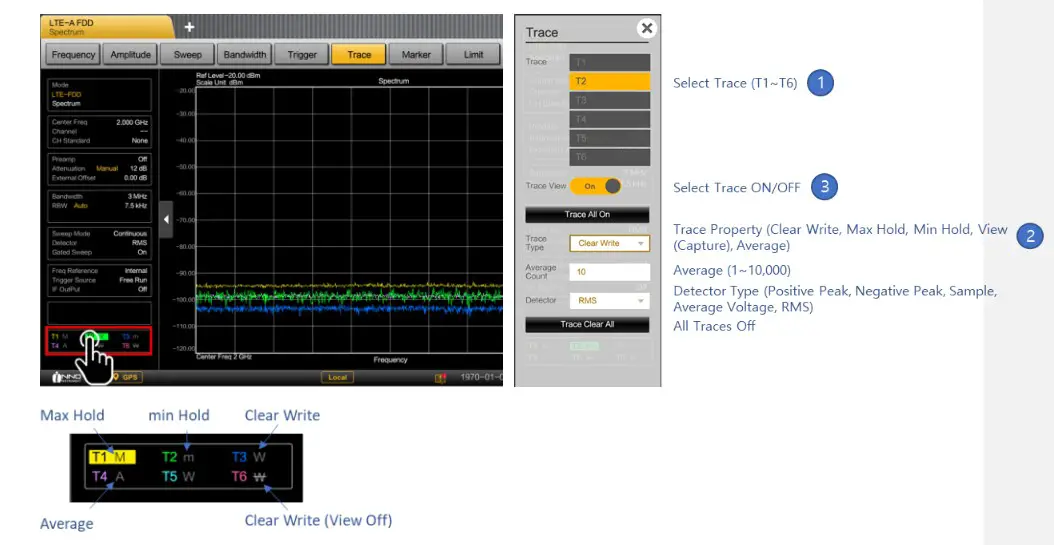
Task: Click the Preamp Off row
Action: (99, 159)
